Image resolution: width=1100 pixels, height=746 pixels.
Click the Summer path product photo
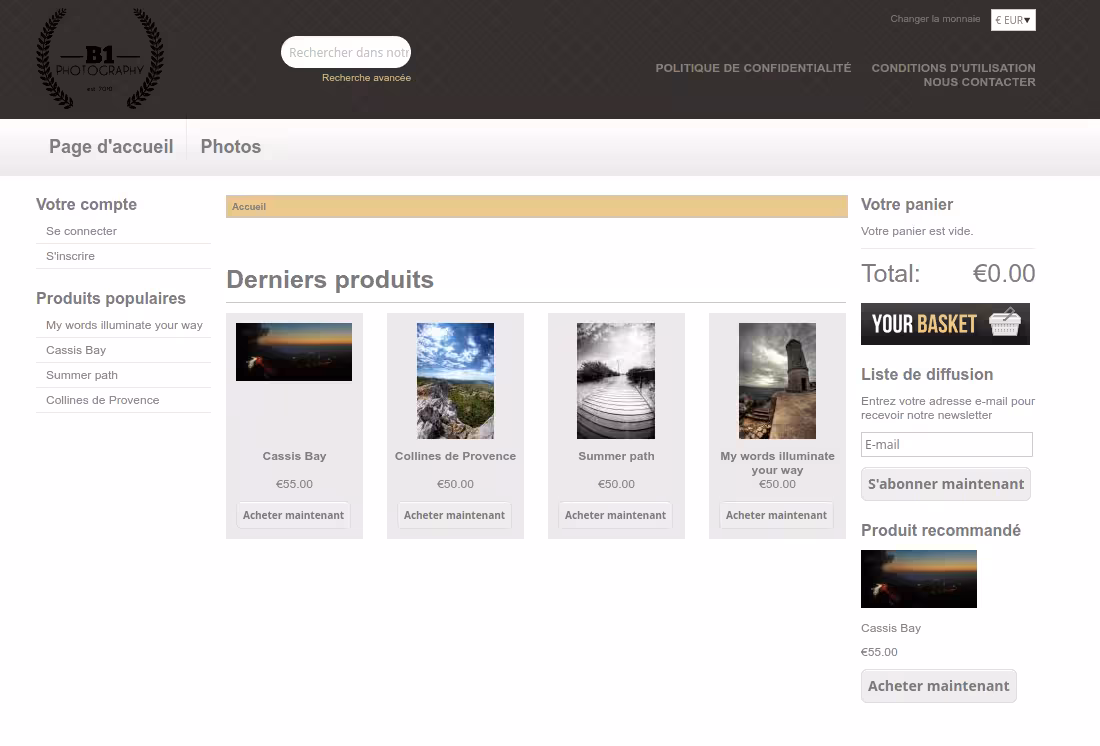[x=616, y=381]
